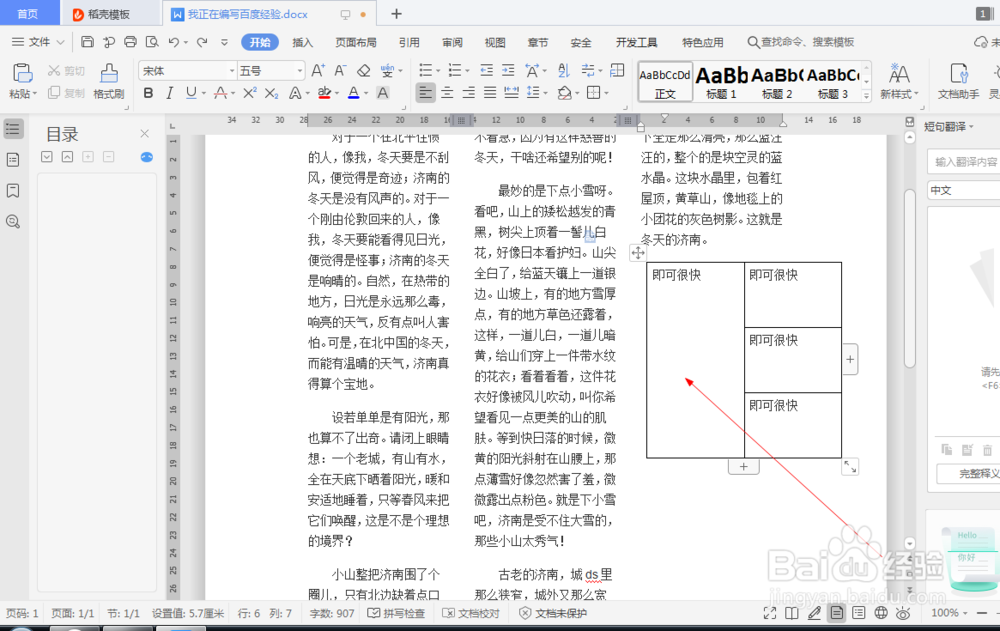Select the format painter (格式刷) tool
The width and height of the screenshot is (1000, 631).
[107, 90]
